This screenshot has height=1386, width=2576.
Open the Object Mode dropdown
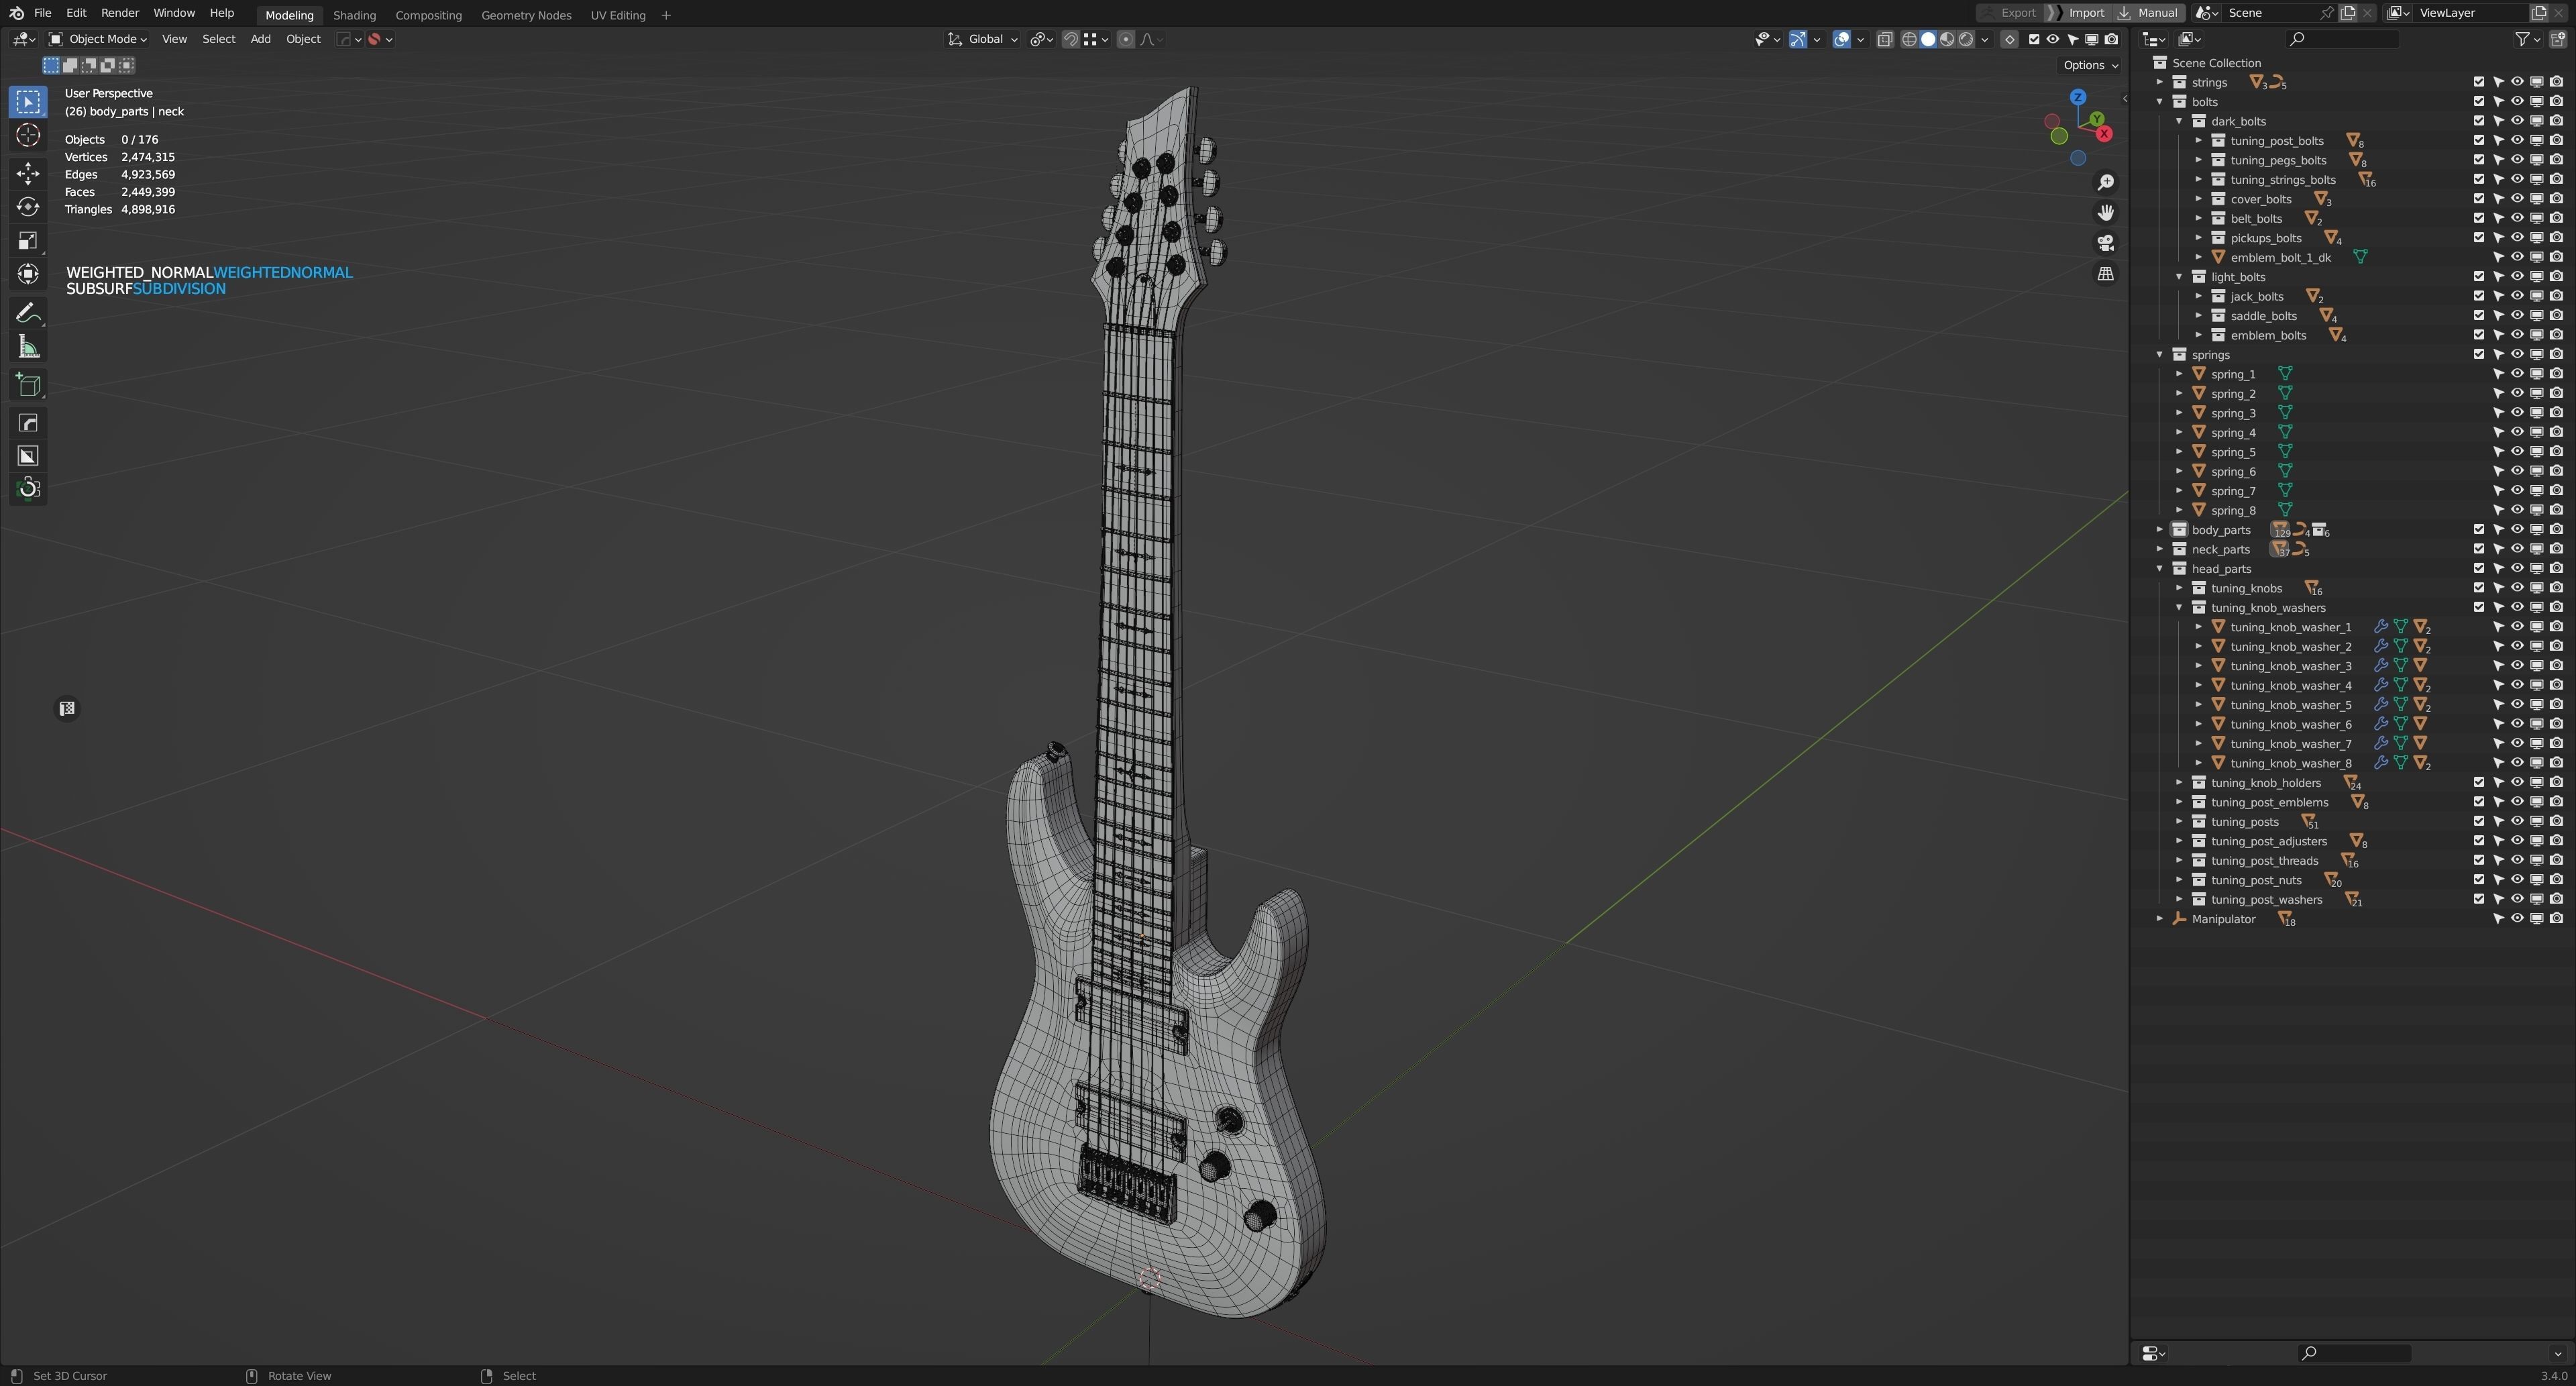click(98, 39)
